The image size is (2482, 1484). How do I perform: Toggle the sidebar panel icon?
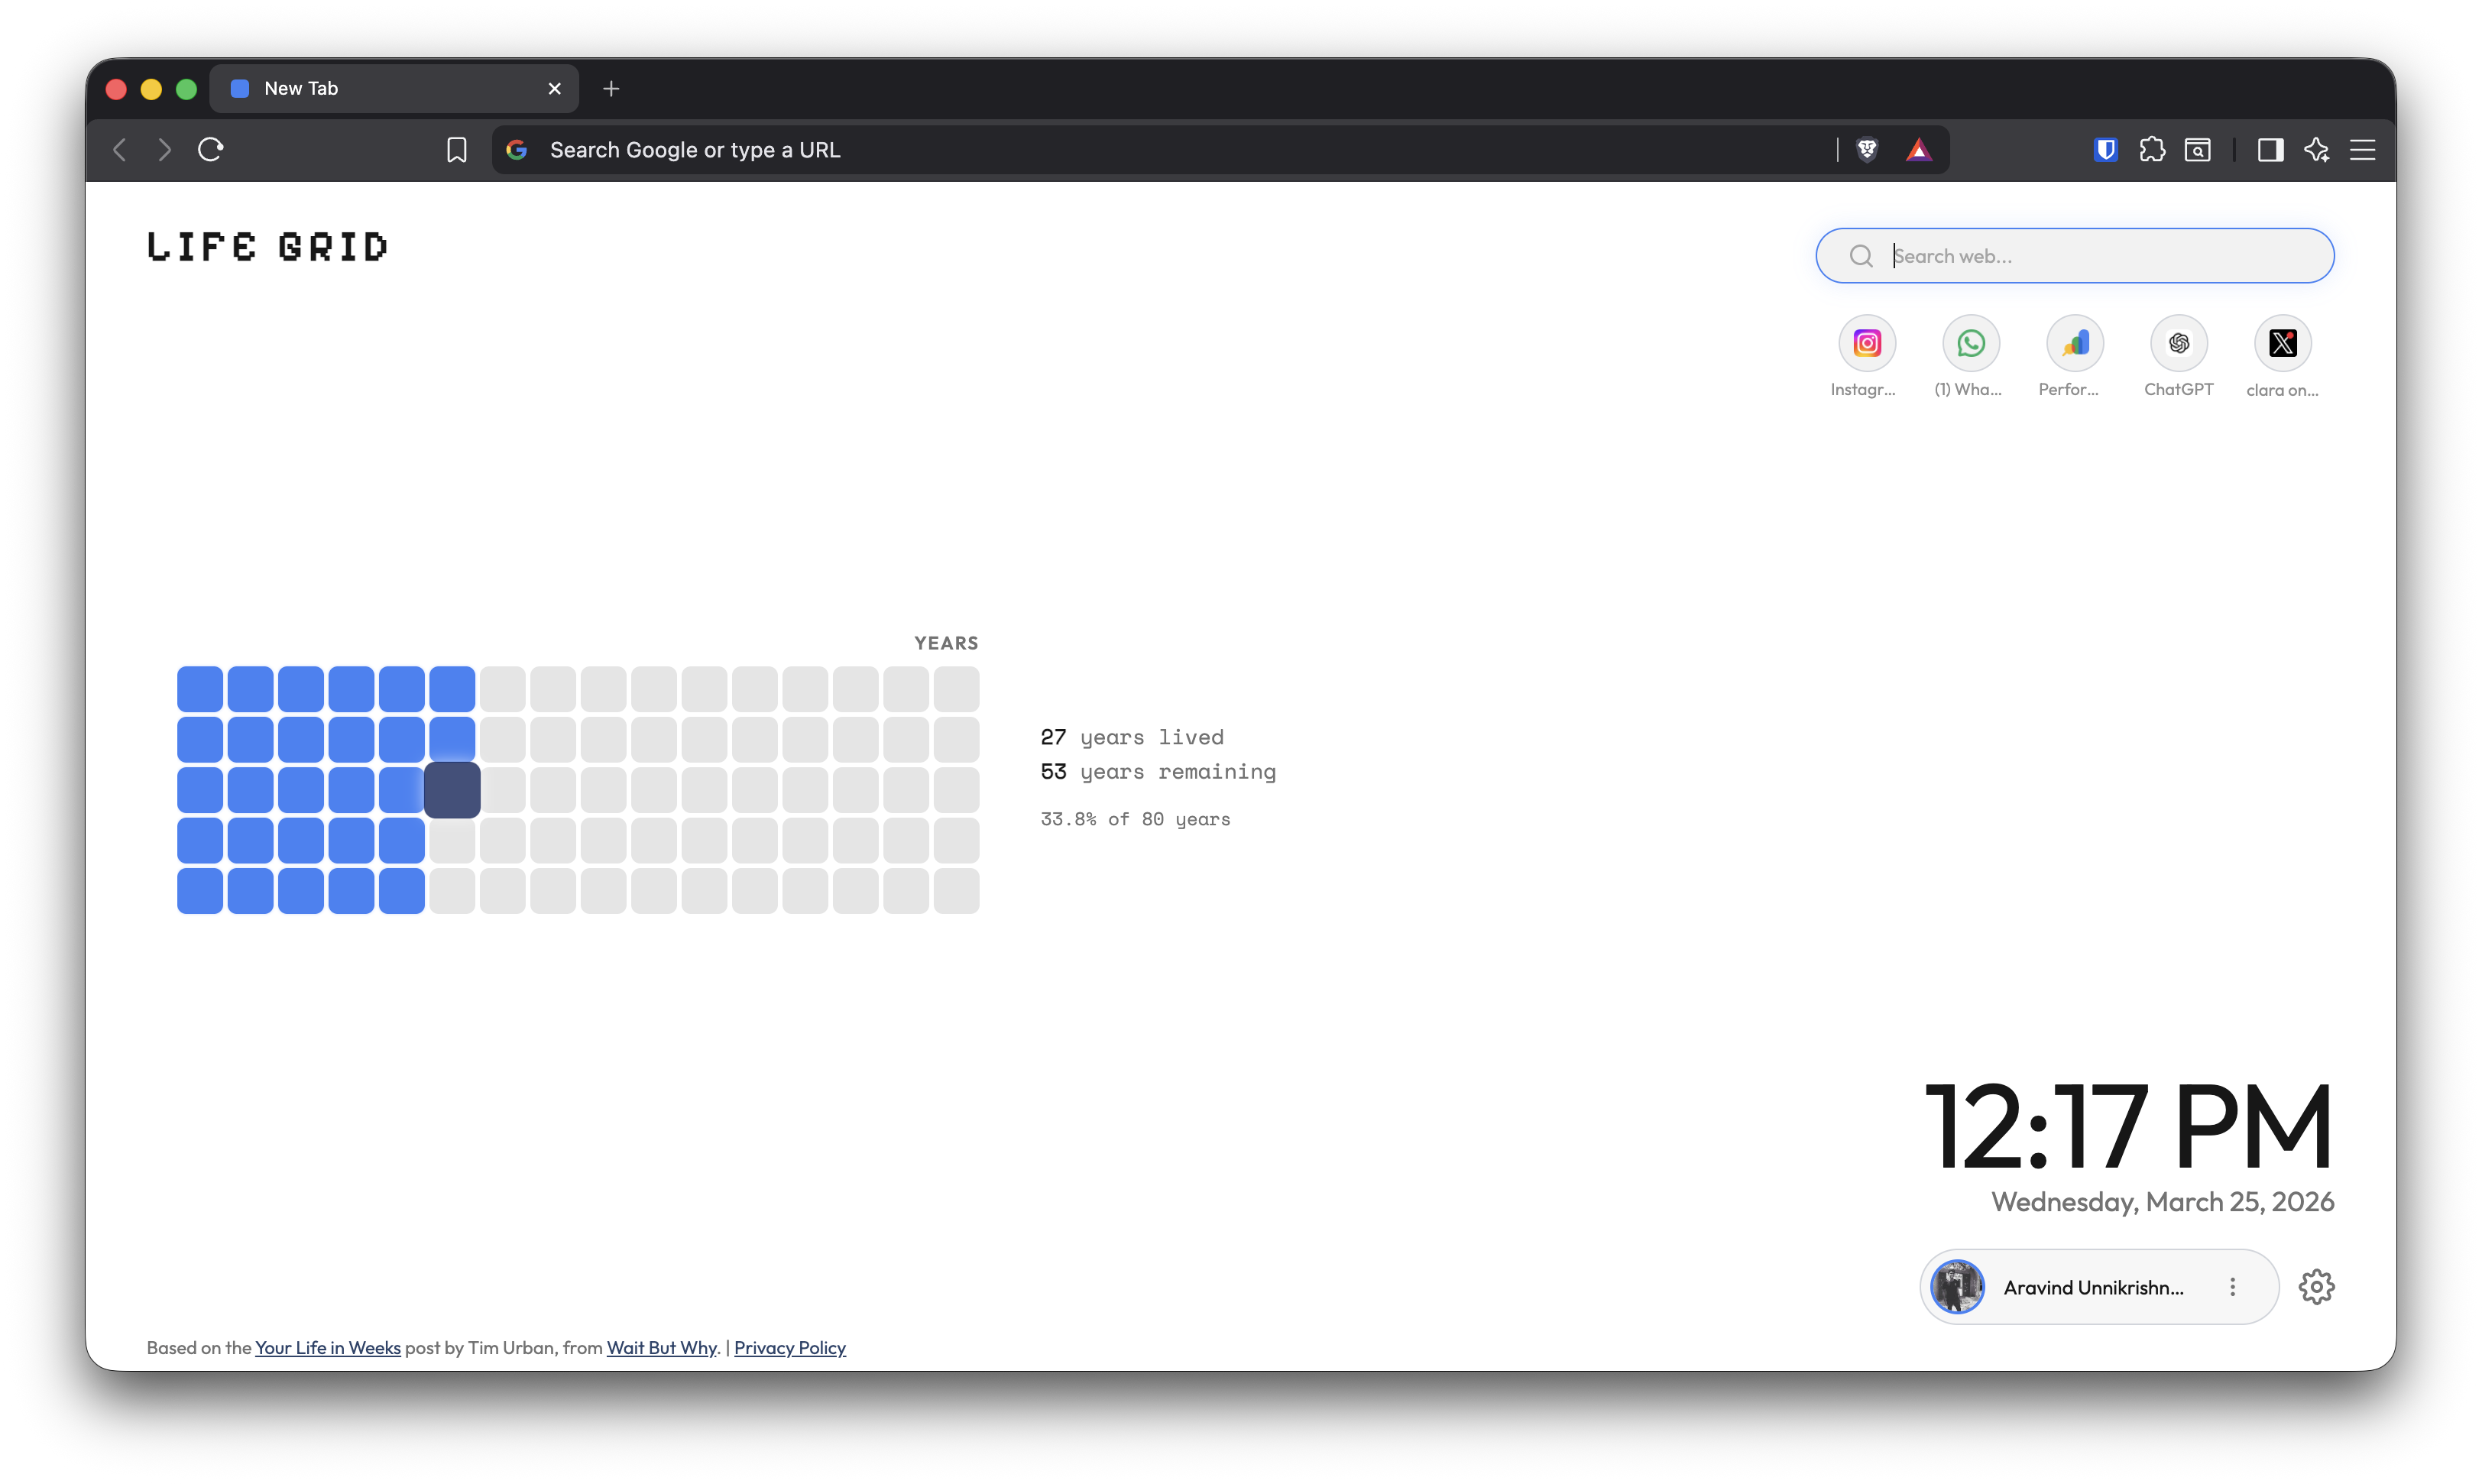pyautogui.click(x=2270, y=149)
